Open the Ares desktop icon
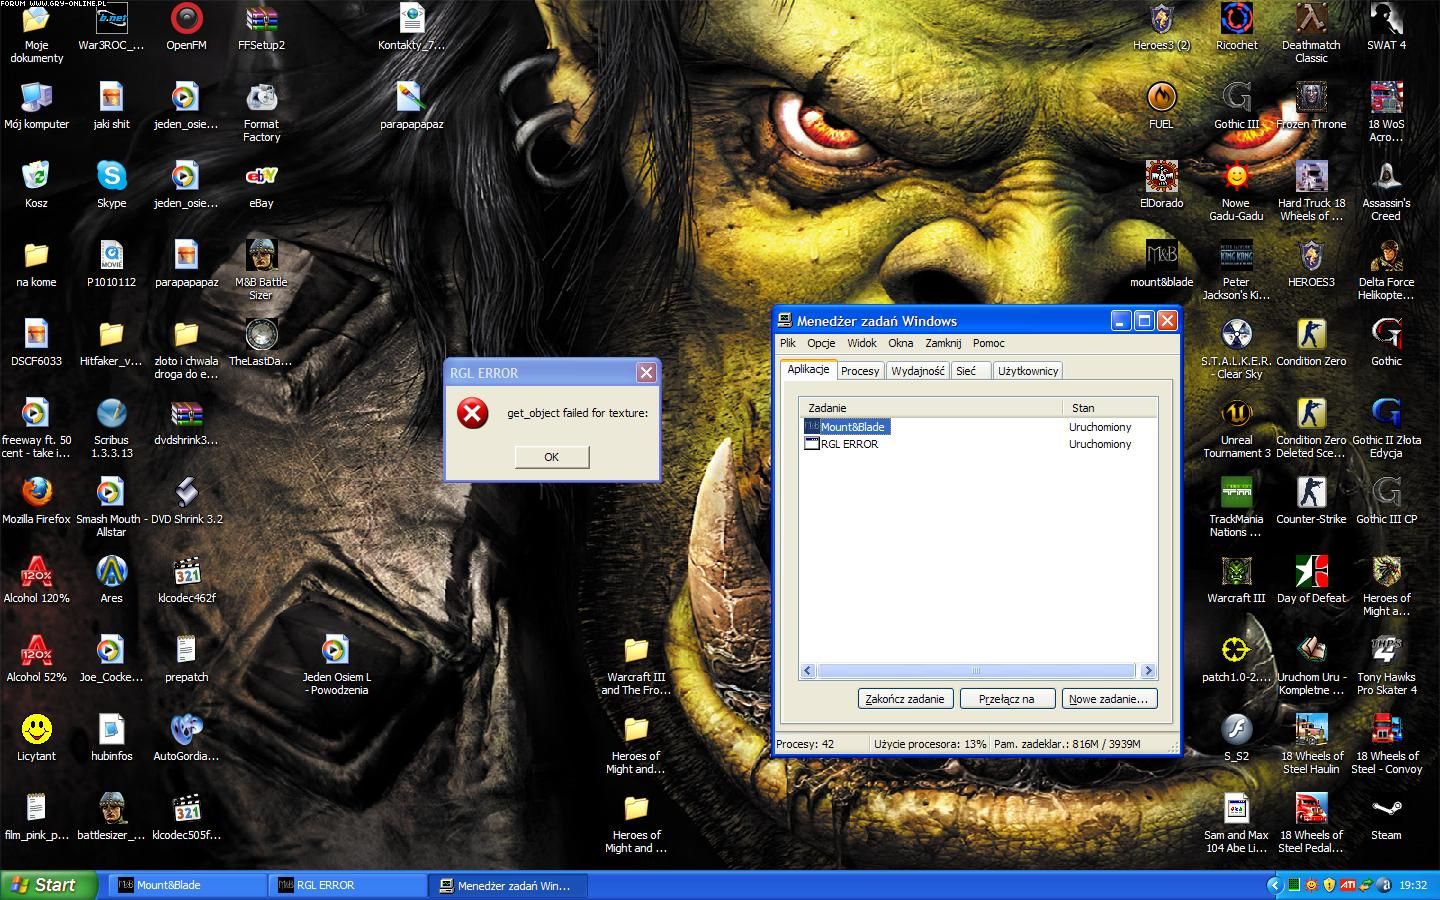 (111, 580)
